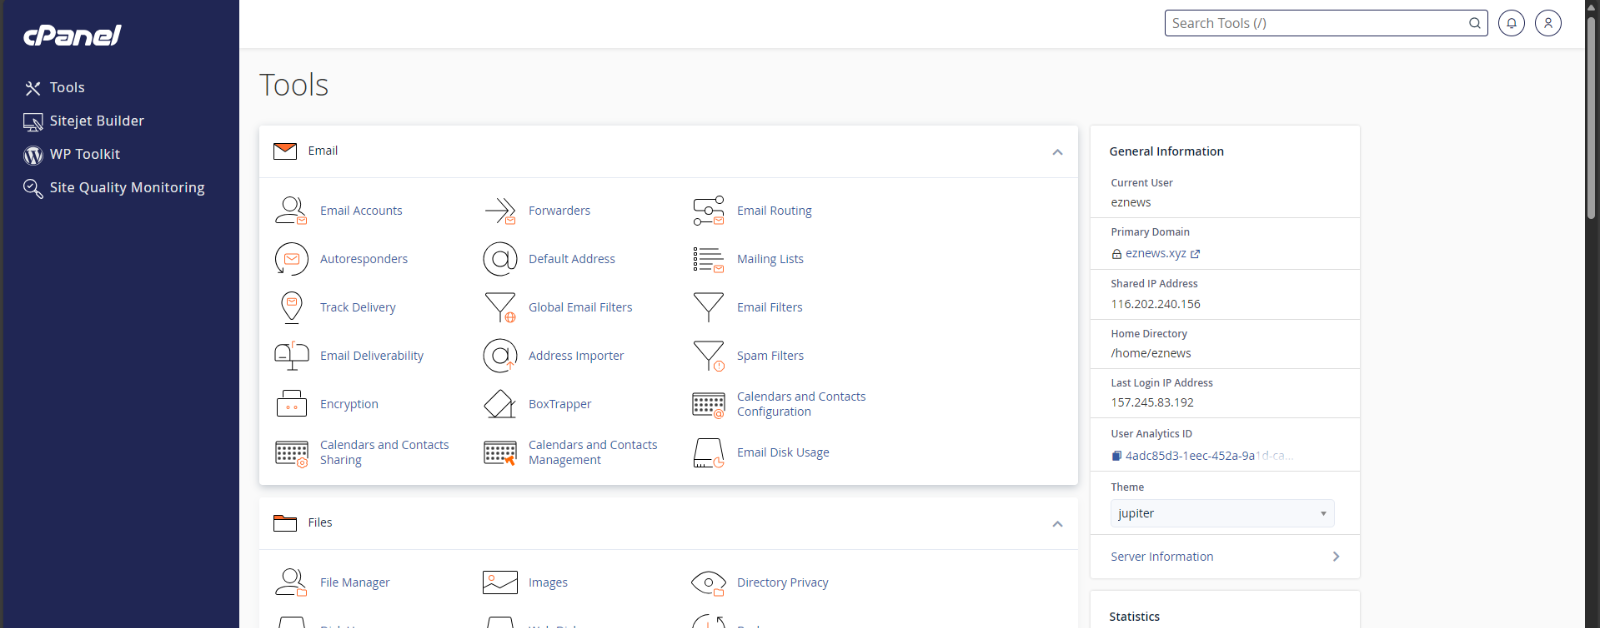
Task: Open the BoxTrapper icon
Action: (x=500, y=404)
